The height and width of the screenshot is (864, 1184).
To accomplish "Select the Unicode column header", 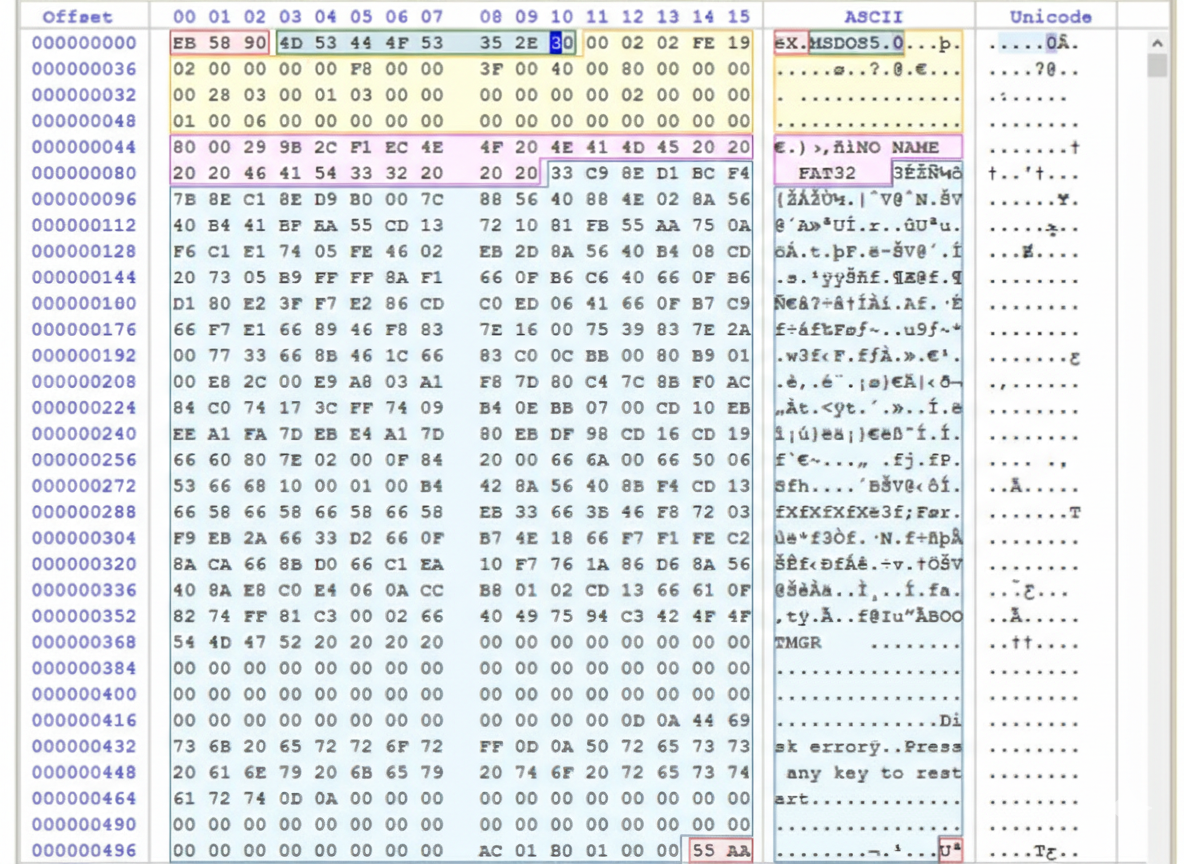I will pyautogui.click(x=1050, y=17).
